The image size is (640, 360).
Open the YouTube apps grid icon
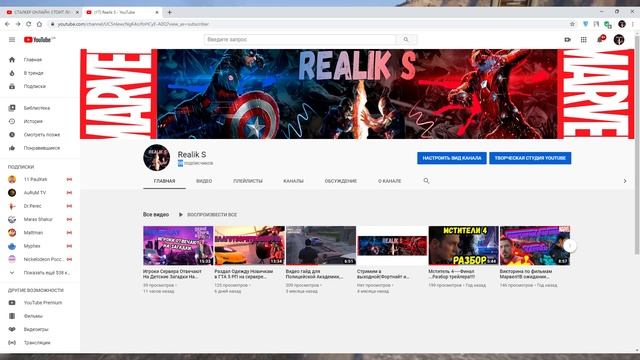pyautogui.click(x=584, y=40)
